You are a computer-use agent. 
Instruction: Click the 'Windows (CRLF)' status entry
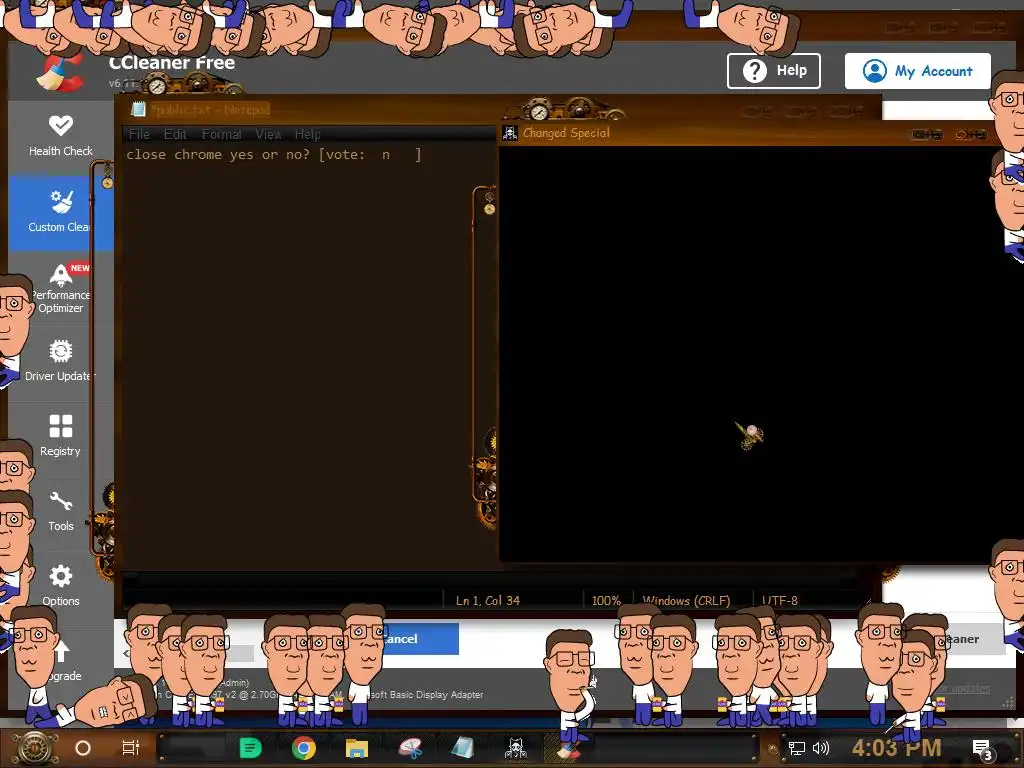686,600
